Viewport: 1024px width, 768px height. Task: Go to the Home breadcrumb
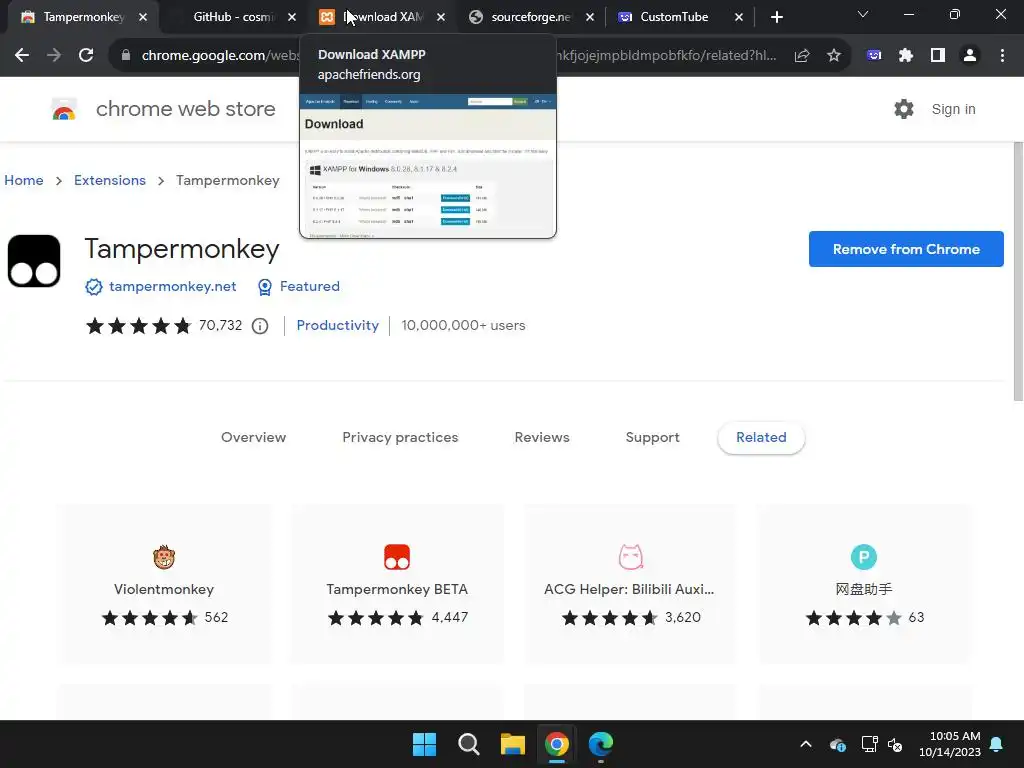(x=24, y=180)
